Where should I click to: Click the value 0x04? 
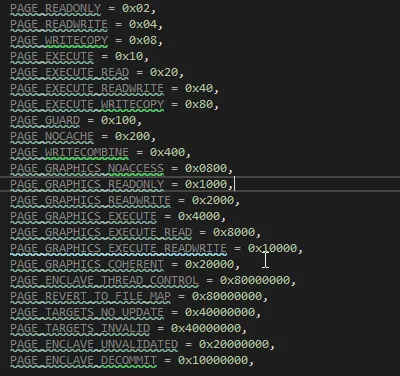pos(143,24)
